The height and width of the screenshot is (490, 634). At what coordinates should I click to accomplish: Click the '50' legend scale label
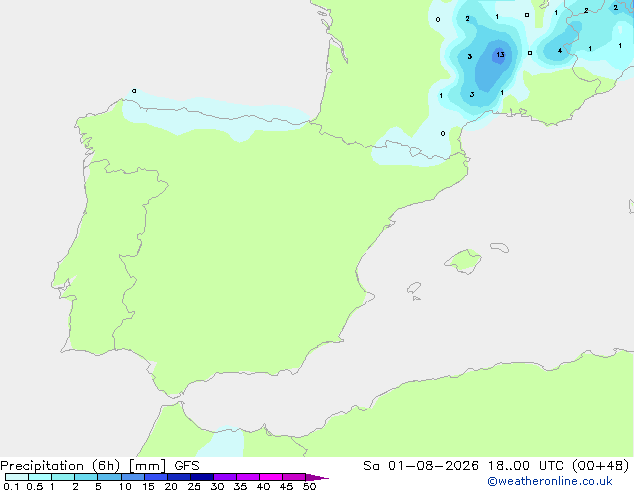click(309, 486)
